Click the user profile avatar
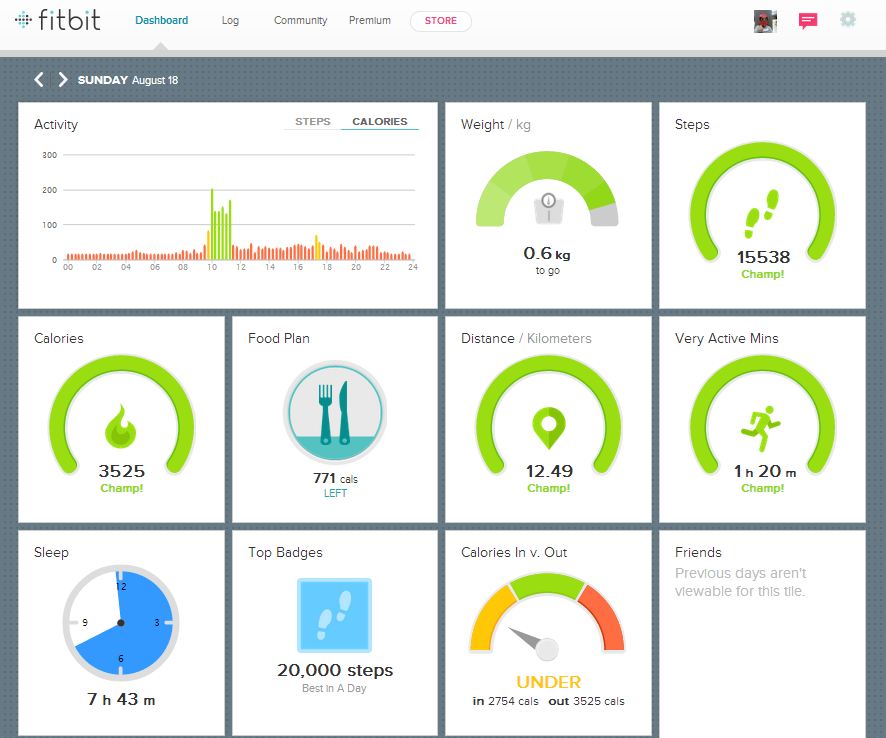886x738 pixels. click(x=766, y=21)
